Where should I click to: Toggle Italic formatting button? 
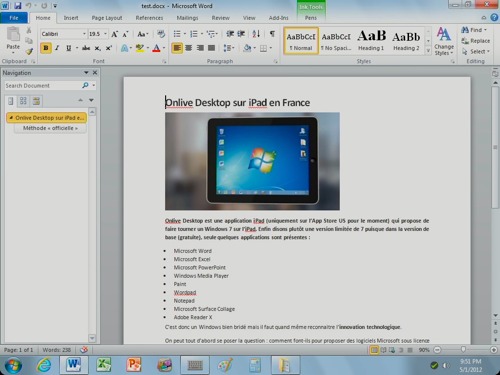[x=57, y=48]
